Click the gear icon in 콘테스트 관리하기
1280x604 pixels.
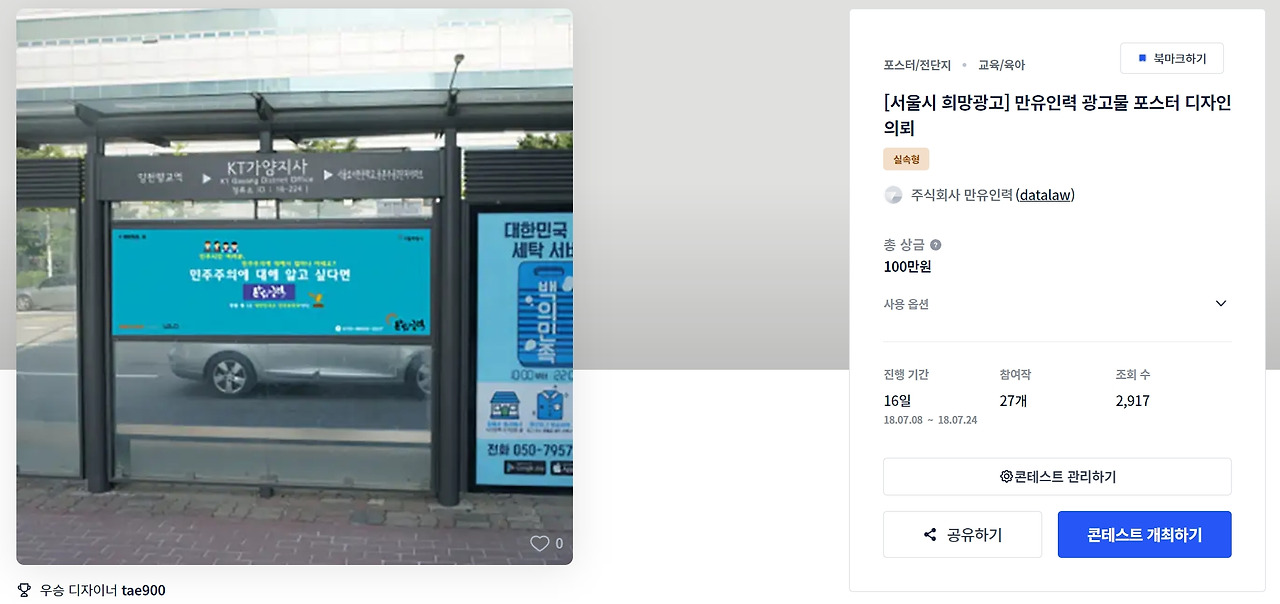point(1006,477)
